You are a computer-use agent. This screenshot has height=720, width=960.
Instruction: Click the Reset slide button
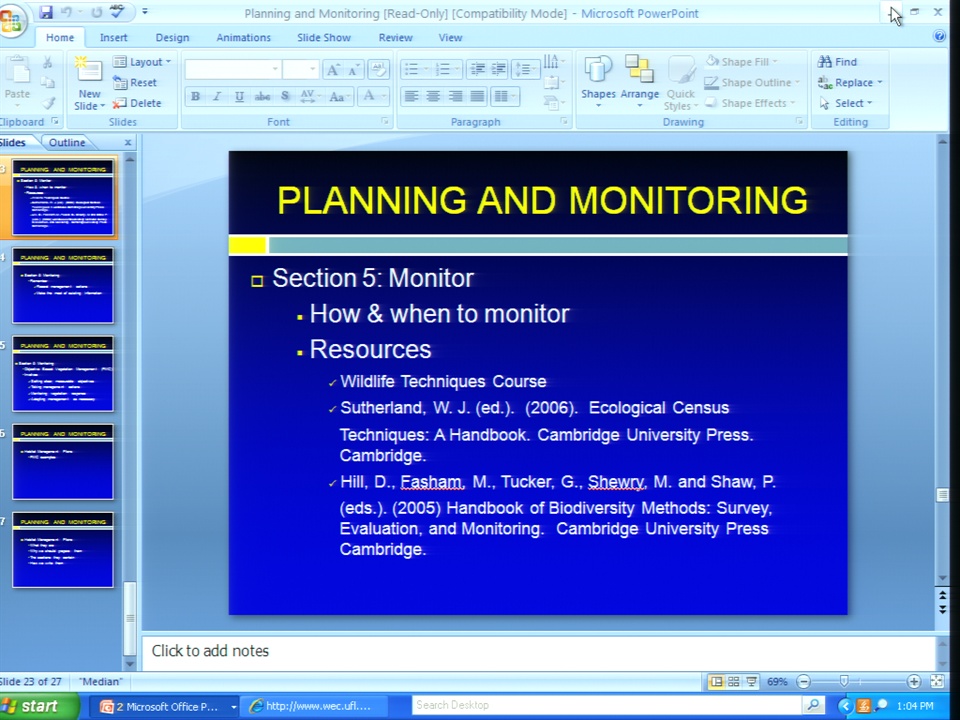(x=136, y=83)
